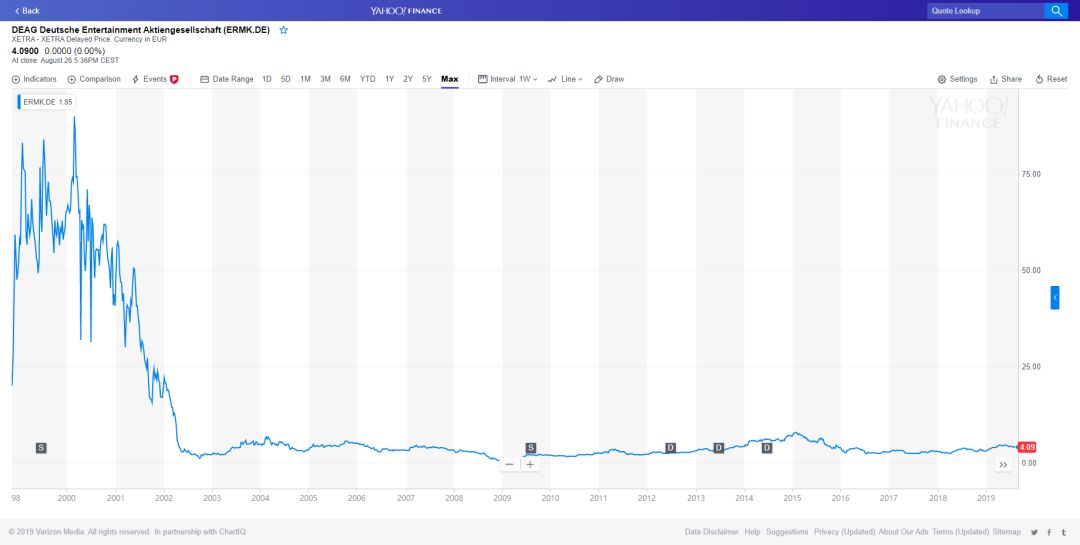The height and width of the screenshot is (545, 1080).
Task: Open chart Settings gear
Action: (x=957, y=79)
